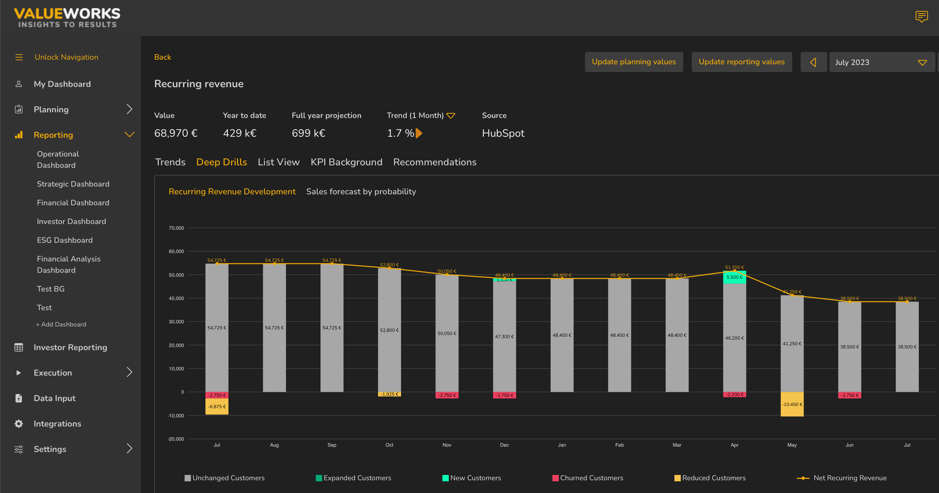
Task: Open the Sales forecast by probability tab
Action: pyautogui.click(x=361, y=192)
